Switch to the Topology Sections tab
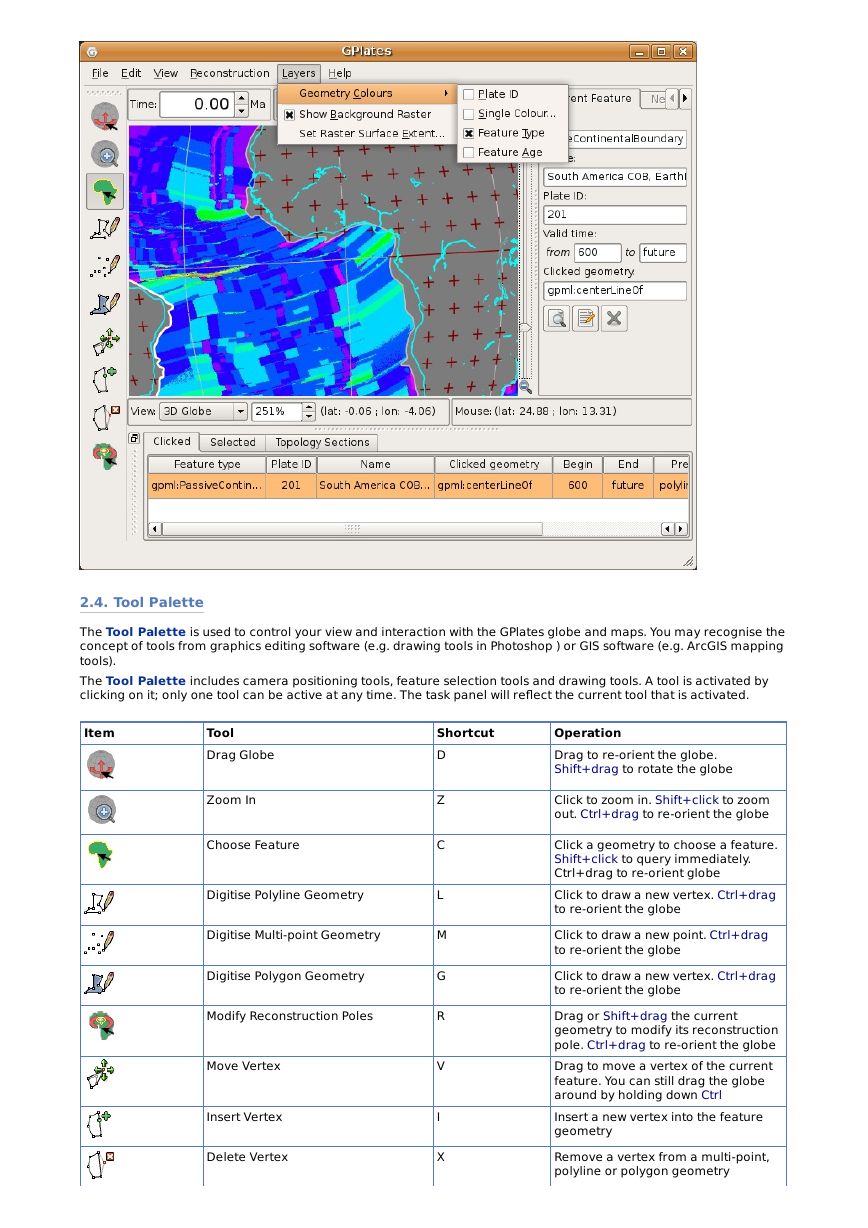 [x=322, y=442]
